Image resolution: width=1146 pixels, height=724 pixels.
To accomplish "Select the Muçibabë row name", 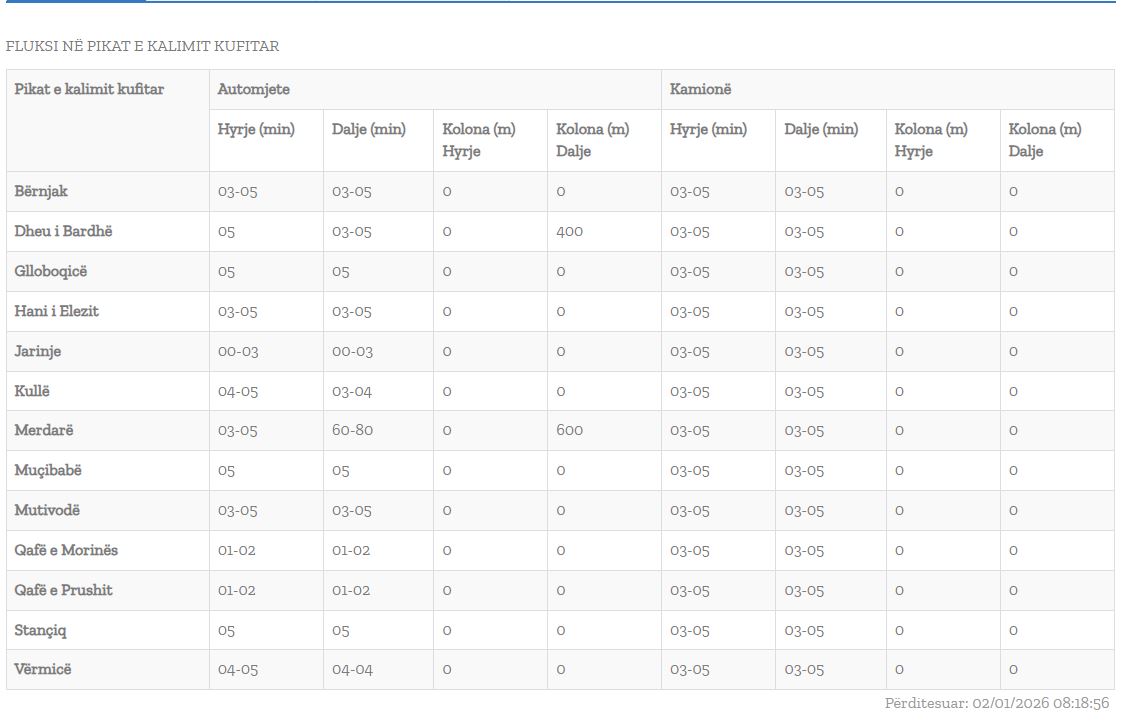I will pos(48,470).
